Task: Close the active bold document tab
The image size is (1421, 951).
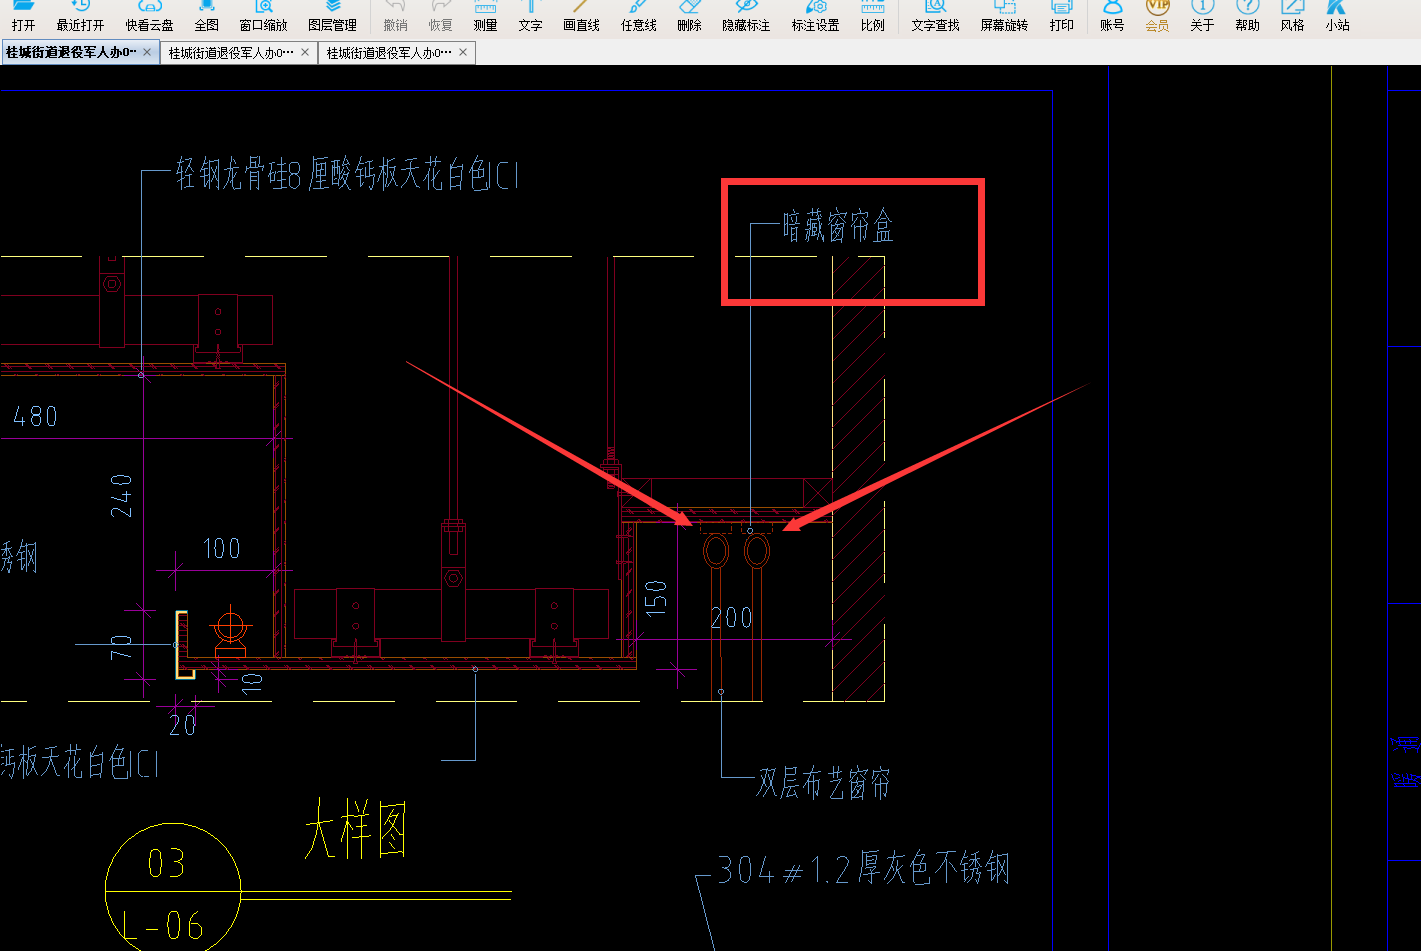Action: [x=147, y=52]
